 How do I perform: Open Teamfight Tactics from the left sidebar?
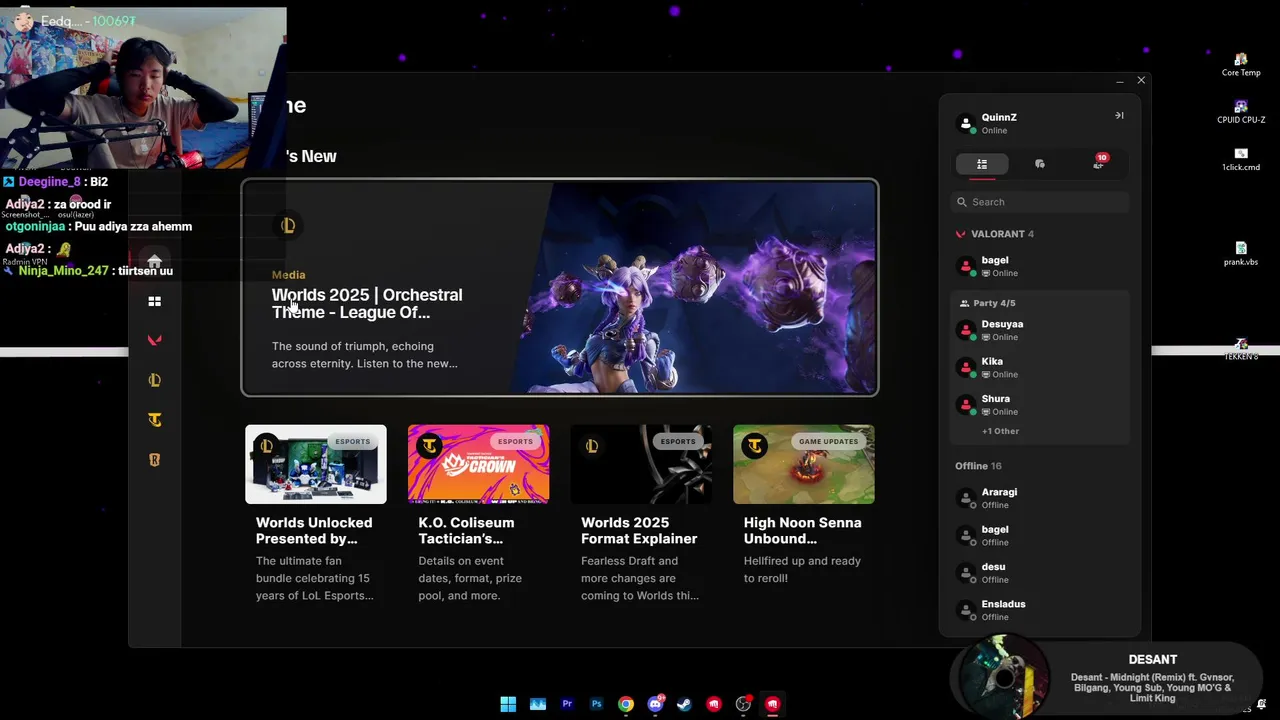pos(154,420)
